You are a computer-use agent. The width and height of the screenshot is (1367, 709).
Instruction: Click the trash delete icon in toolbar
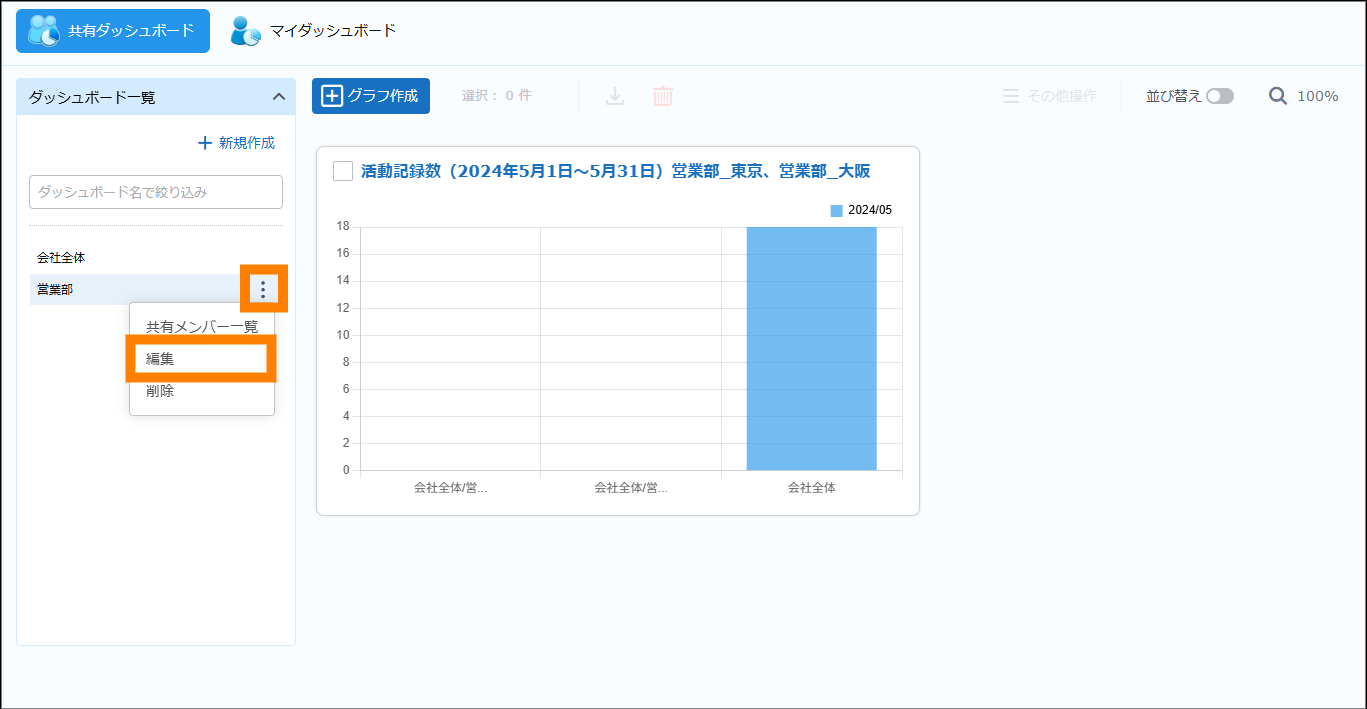(x=663, y=96)
